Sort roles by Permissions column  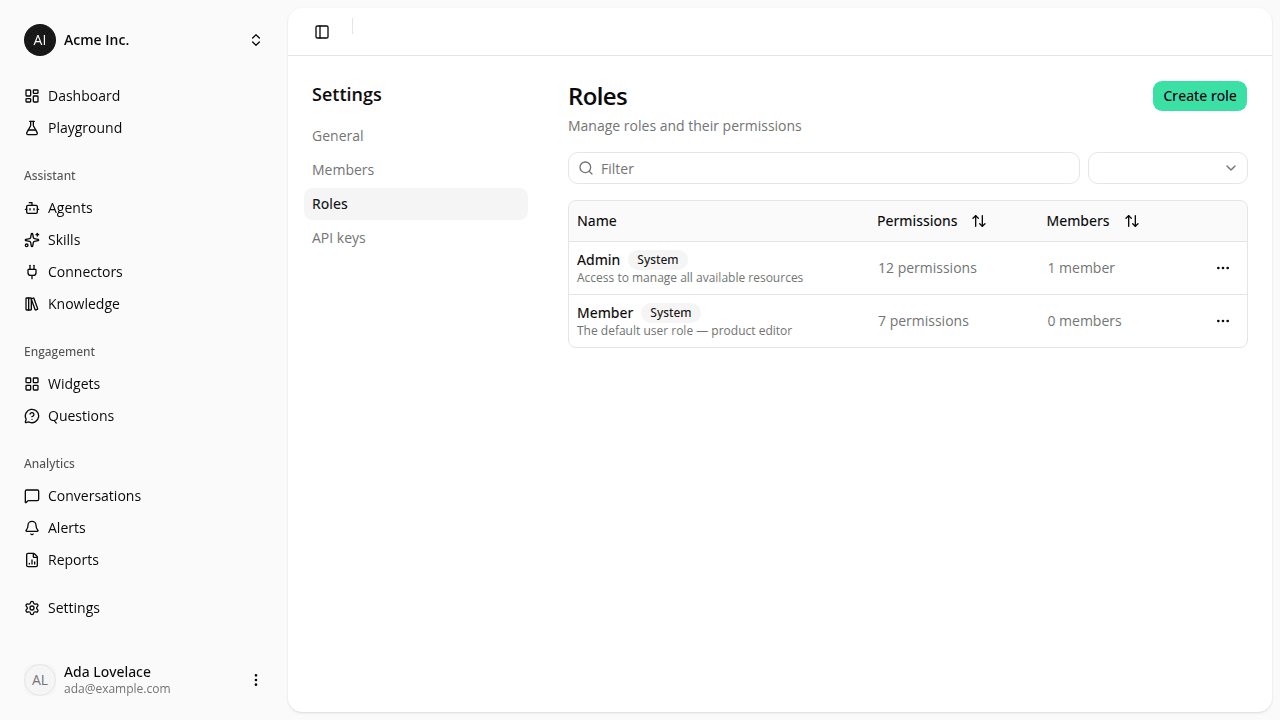[979, 221]
